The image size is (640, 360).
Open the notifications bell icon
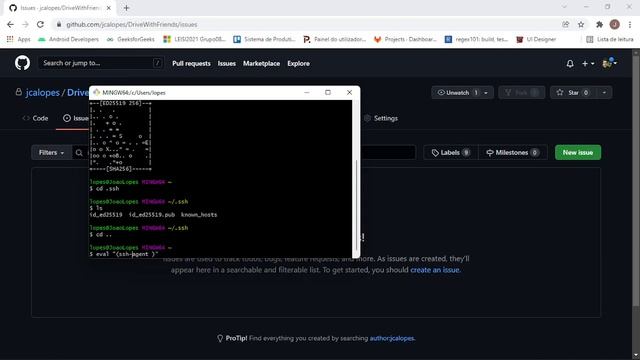(x=570, y=64)
